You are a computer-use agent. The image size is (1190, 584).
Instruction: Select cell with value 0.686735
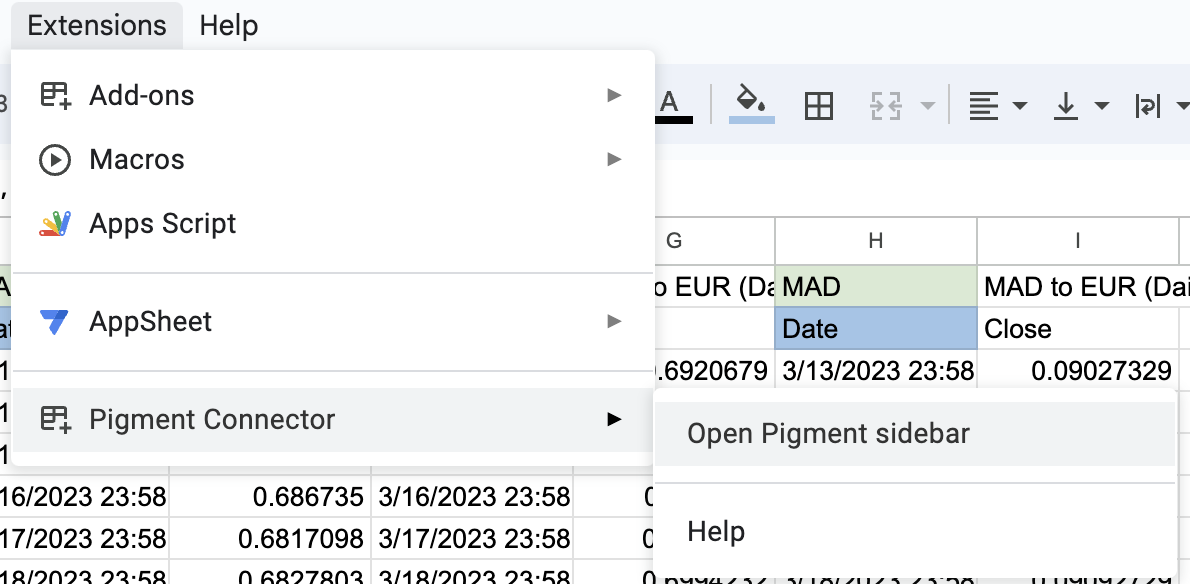[269, 497]
